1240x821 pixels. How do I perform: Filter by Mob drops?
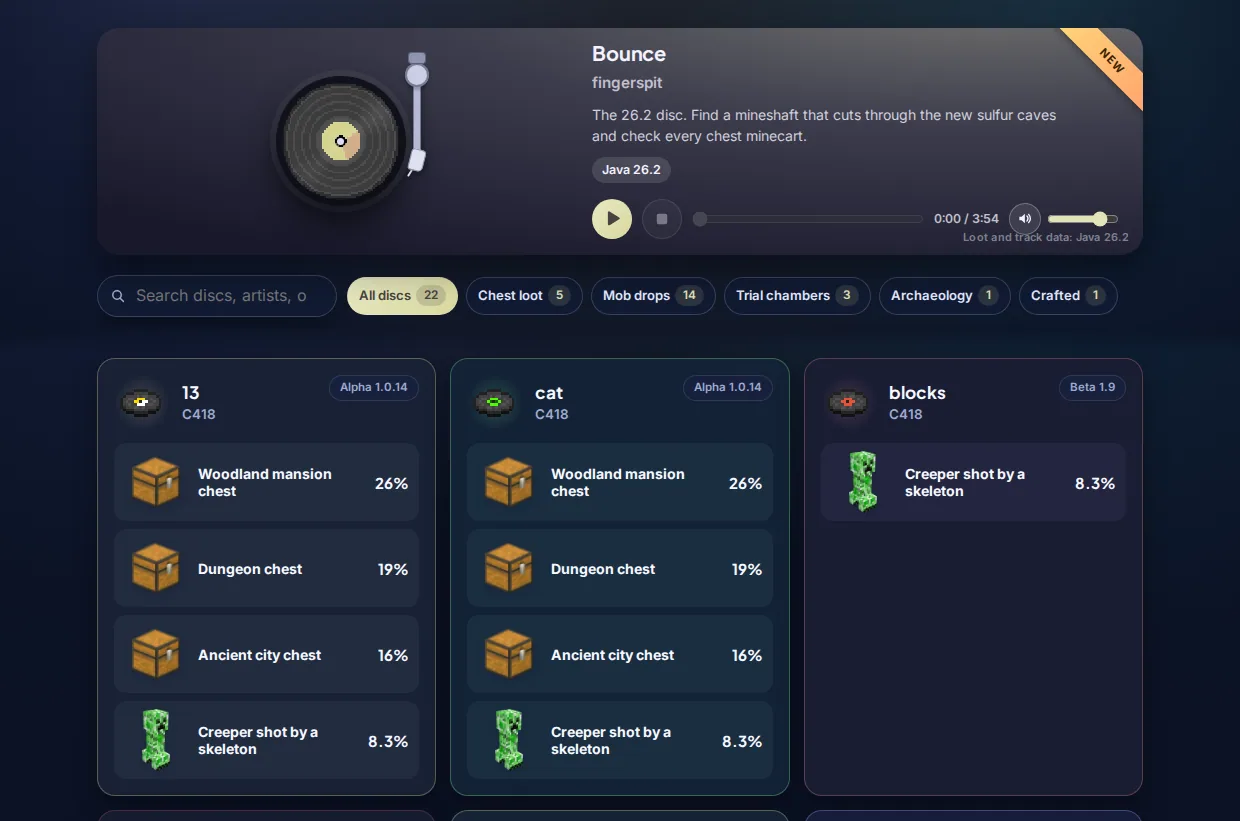click(x=653, y=296)
